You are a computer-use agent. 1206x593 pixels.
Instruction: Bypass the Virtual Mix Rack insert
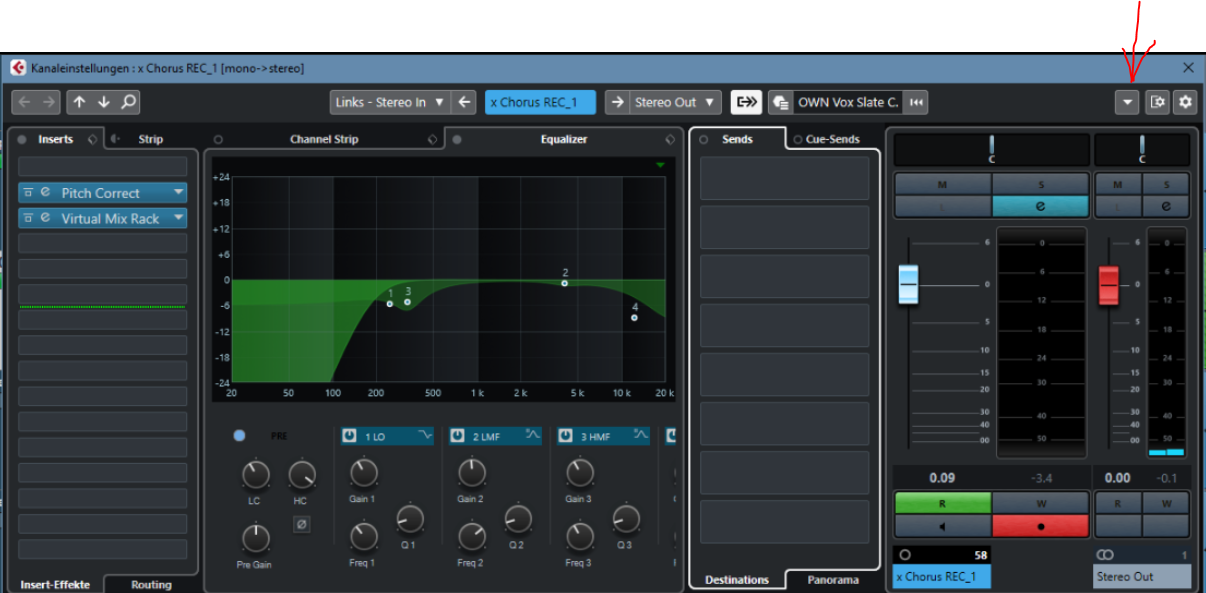(x=29, y=218)
